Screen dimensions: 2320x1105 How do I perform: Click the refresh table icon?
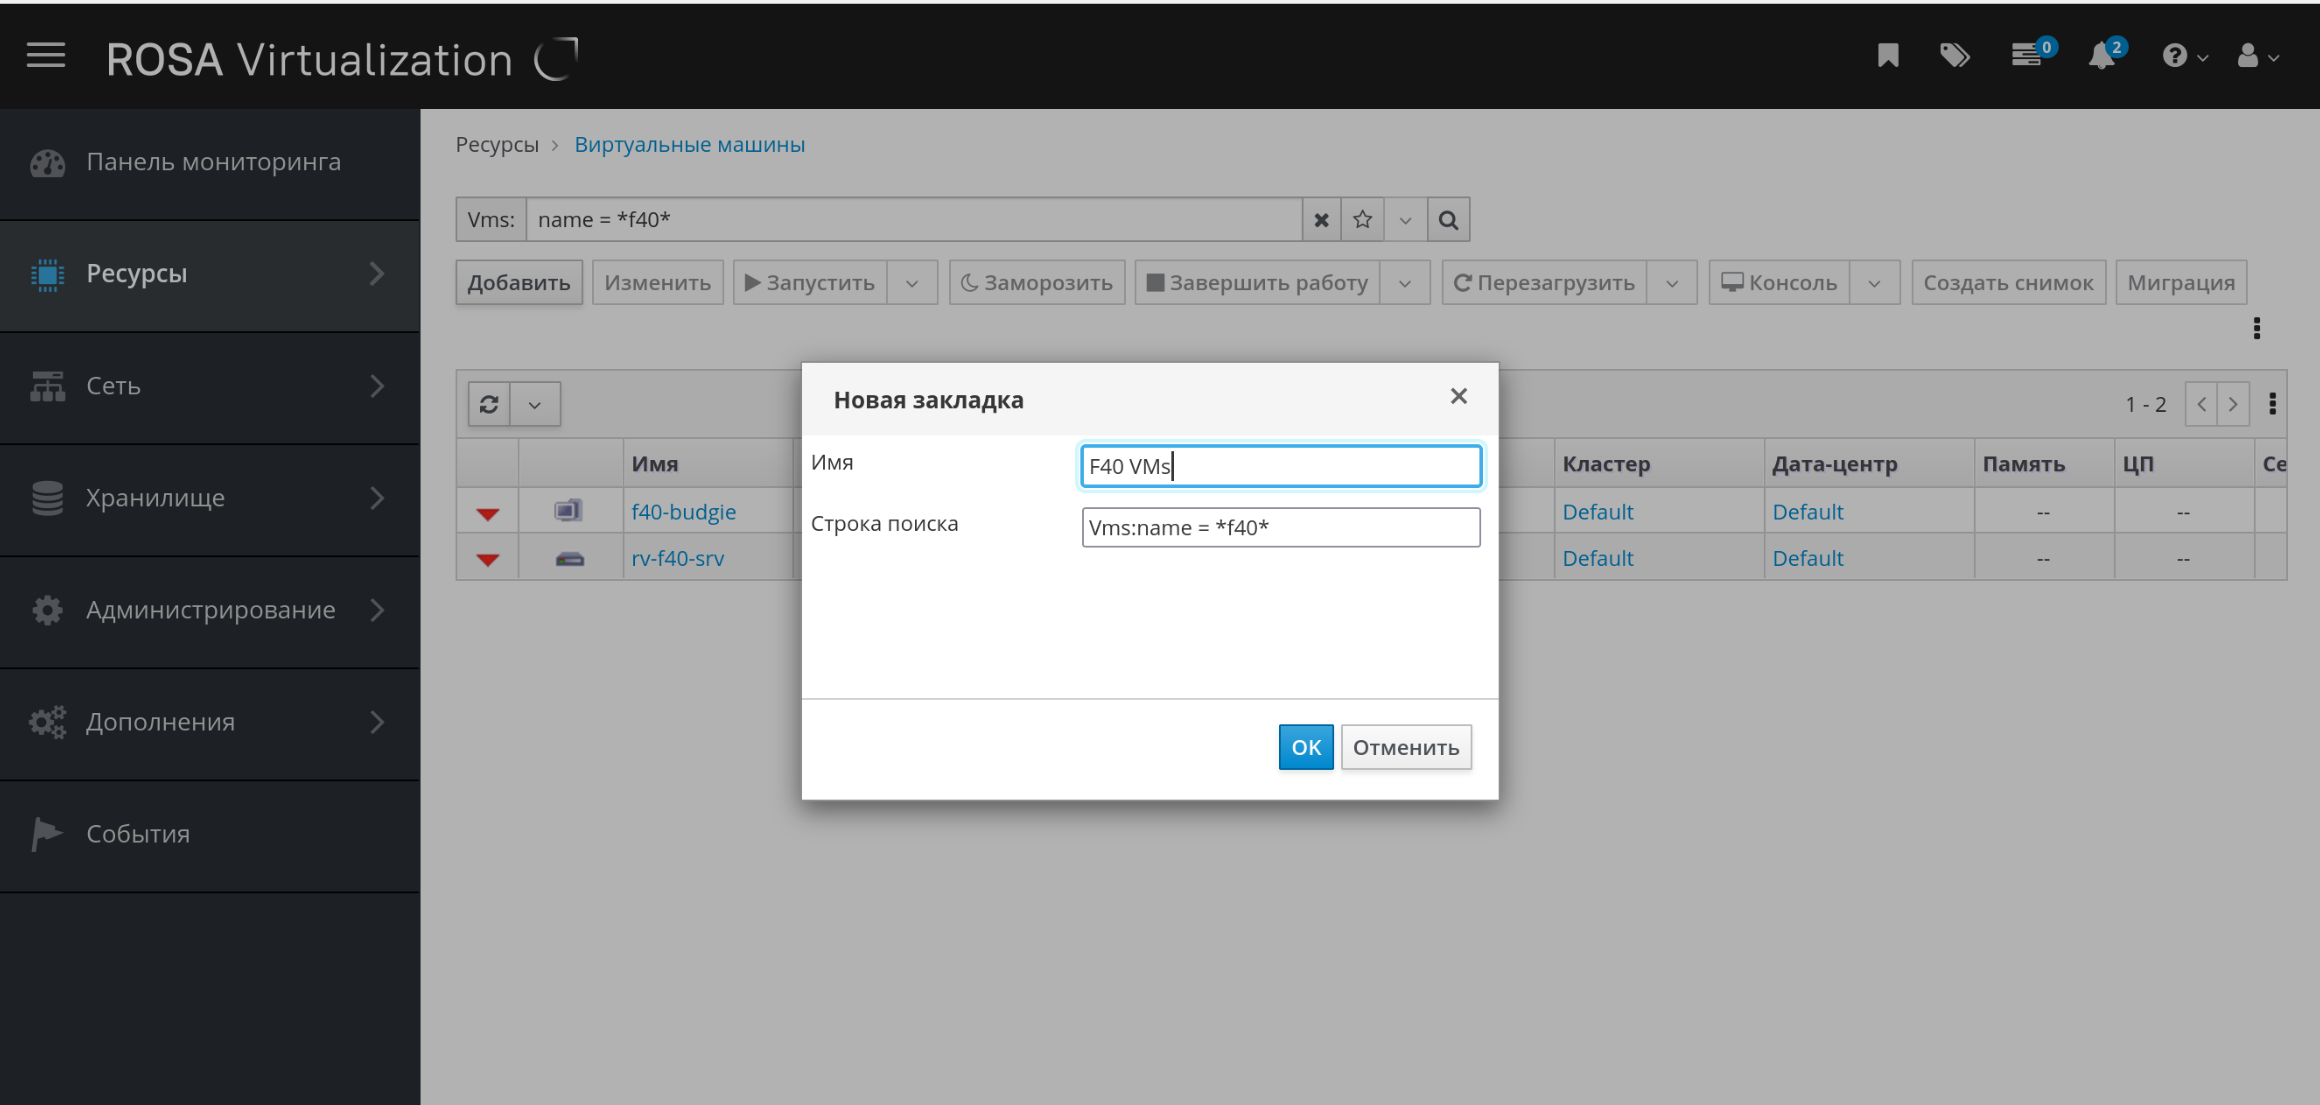[x=489, y=405]
